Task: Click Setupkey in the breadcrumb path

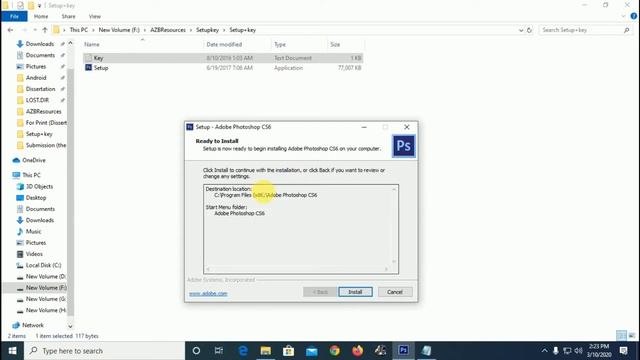Action: (x=207, y=30)
